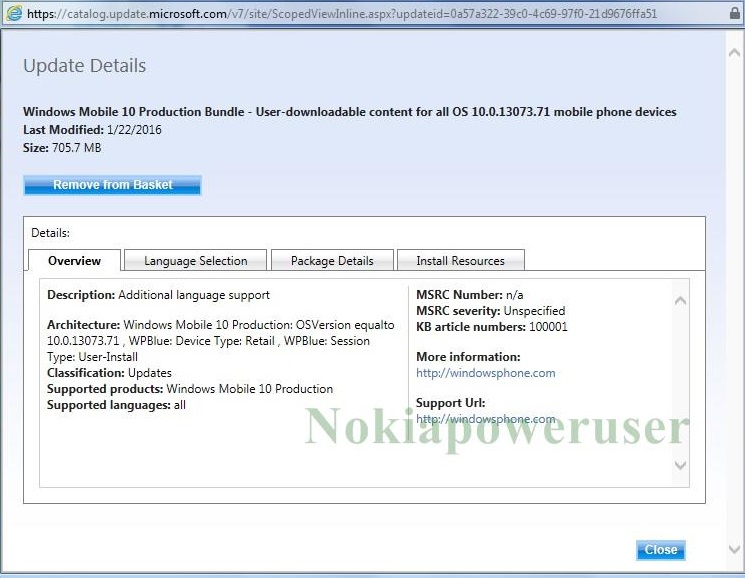
Task: Remove update from basket
Action: tap(113, 185)
